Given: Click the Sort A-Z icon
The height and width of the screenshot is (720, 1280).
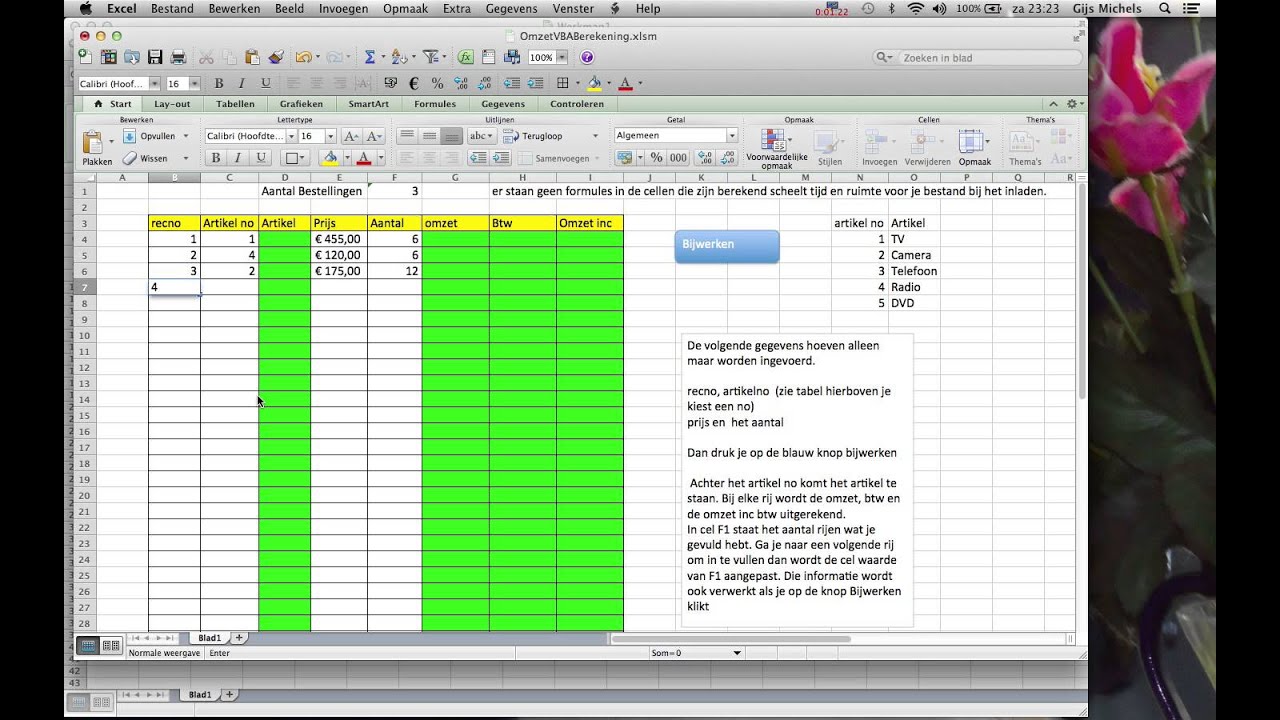Looking at the screenshot, I should pos(398,57).
